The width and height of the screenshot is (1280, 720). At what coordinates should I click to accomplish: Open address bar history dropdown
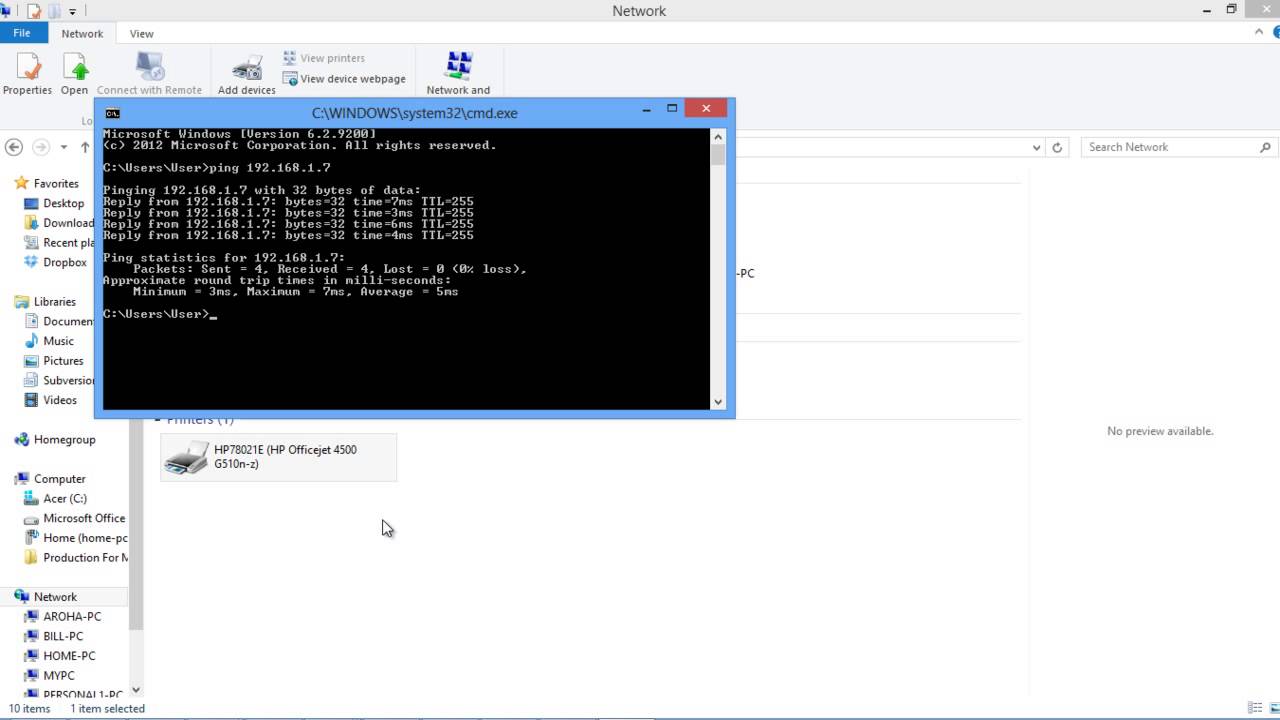(x=1036, y=147)
